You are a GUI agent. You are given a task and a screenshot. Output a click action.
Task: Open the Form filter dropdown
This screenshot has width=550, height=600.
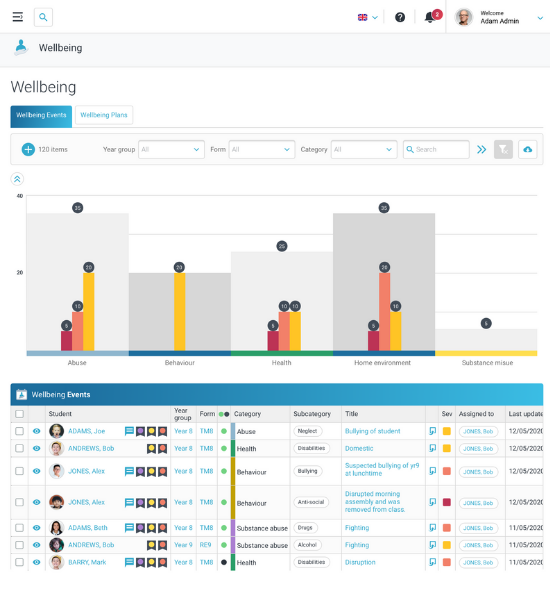pos(262,149)
